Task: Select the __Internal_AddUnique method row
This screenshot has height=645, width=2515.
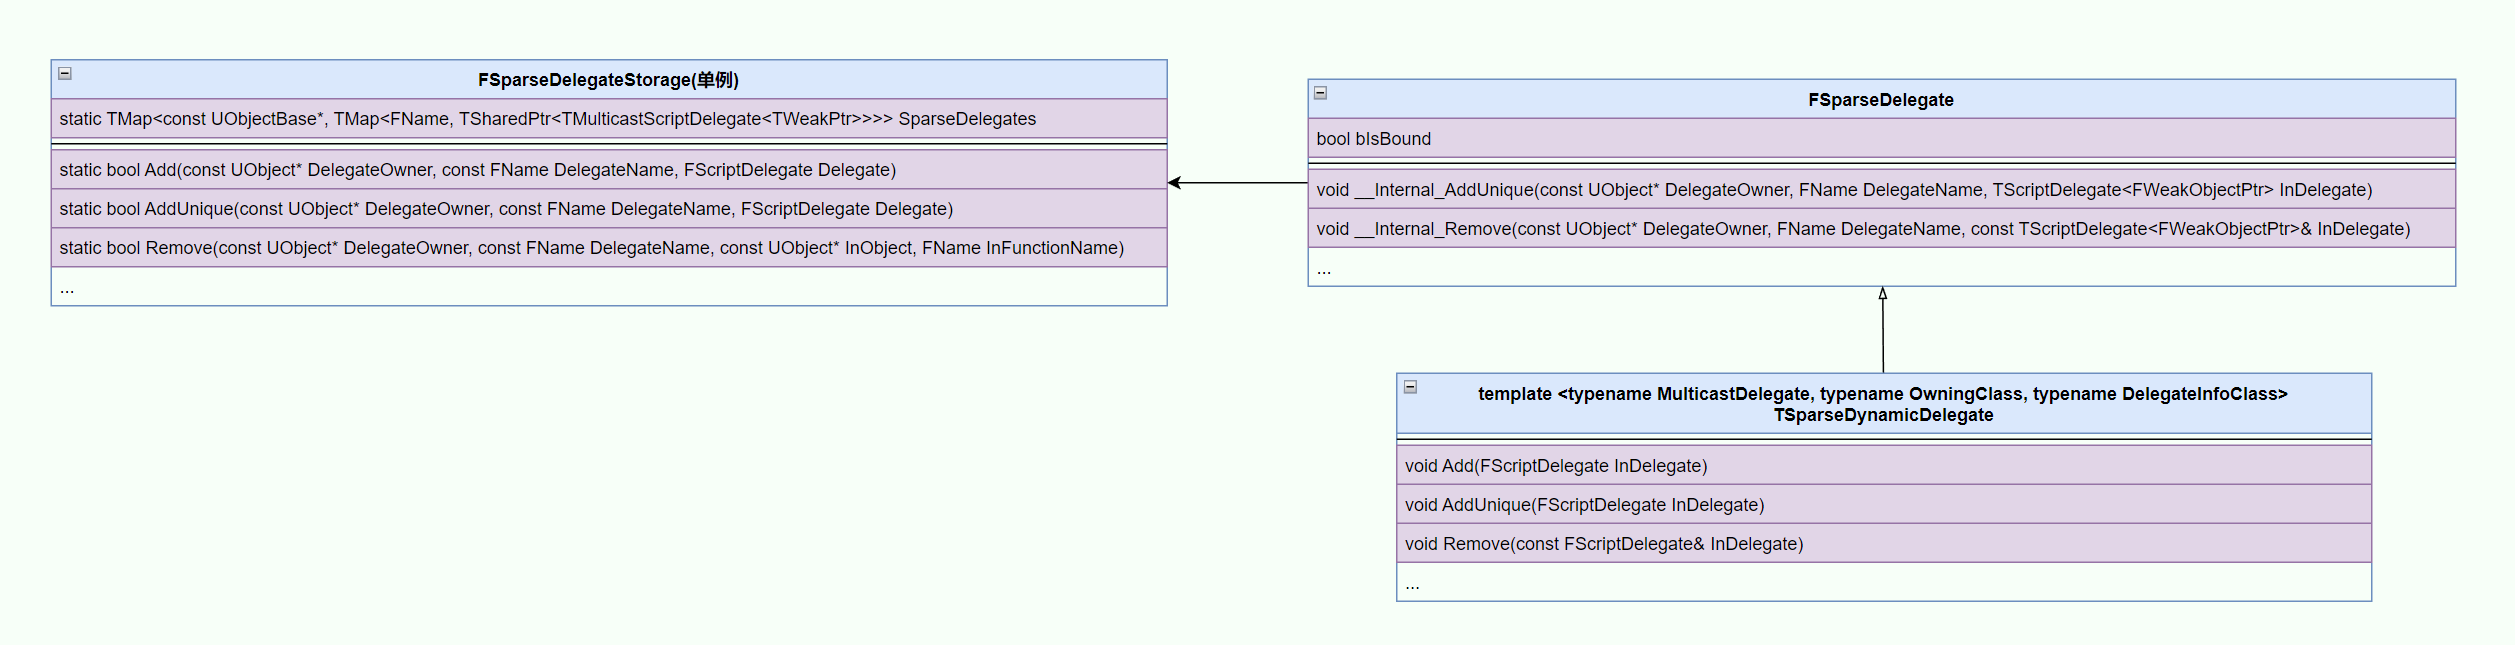Action: [x=1844, y=190]
